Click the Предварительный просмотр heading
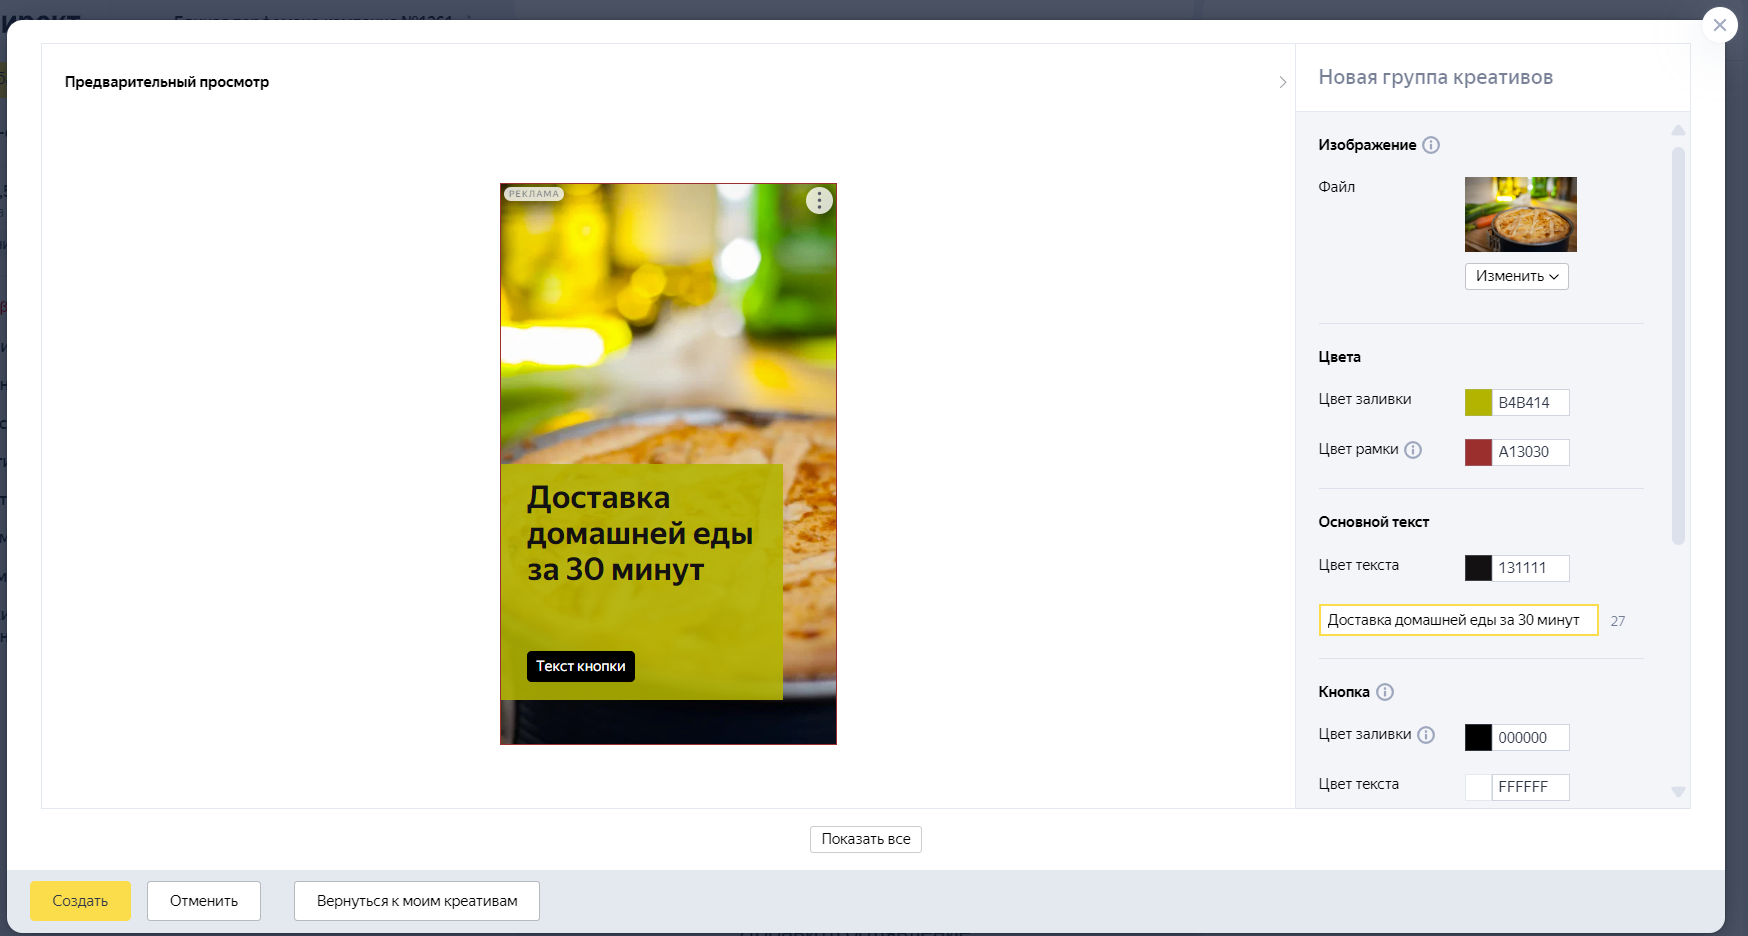Screen dimensions: 1748x936 click(x=167, y=82)
